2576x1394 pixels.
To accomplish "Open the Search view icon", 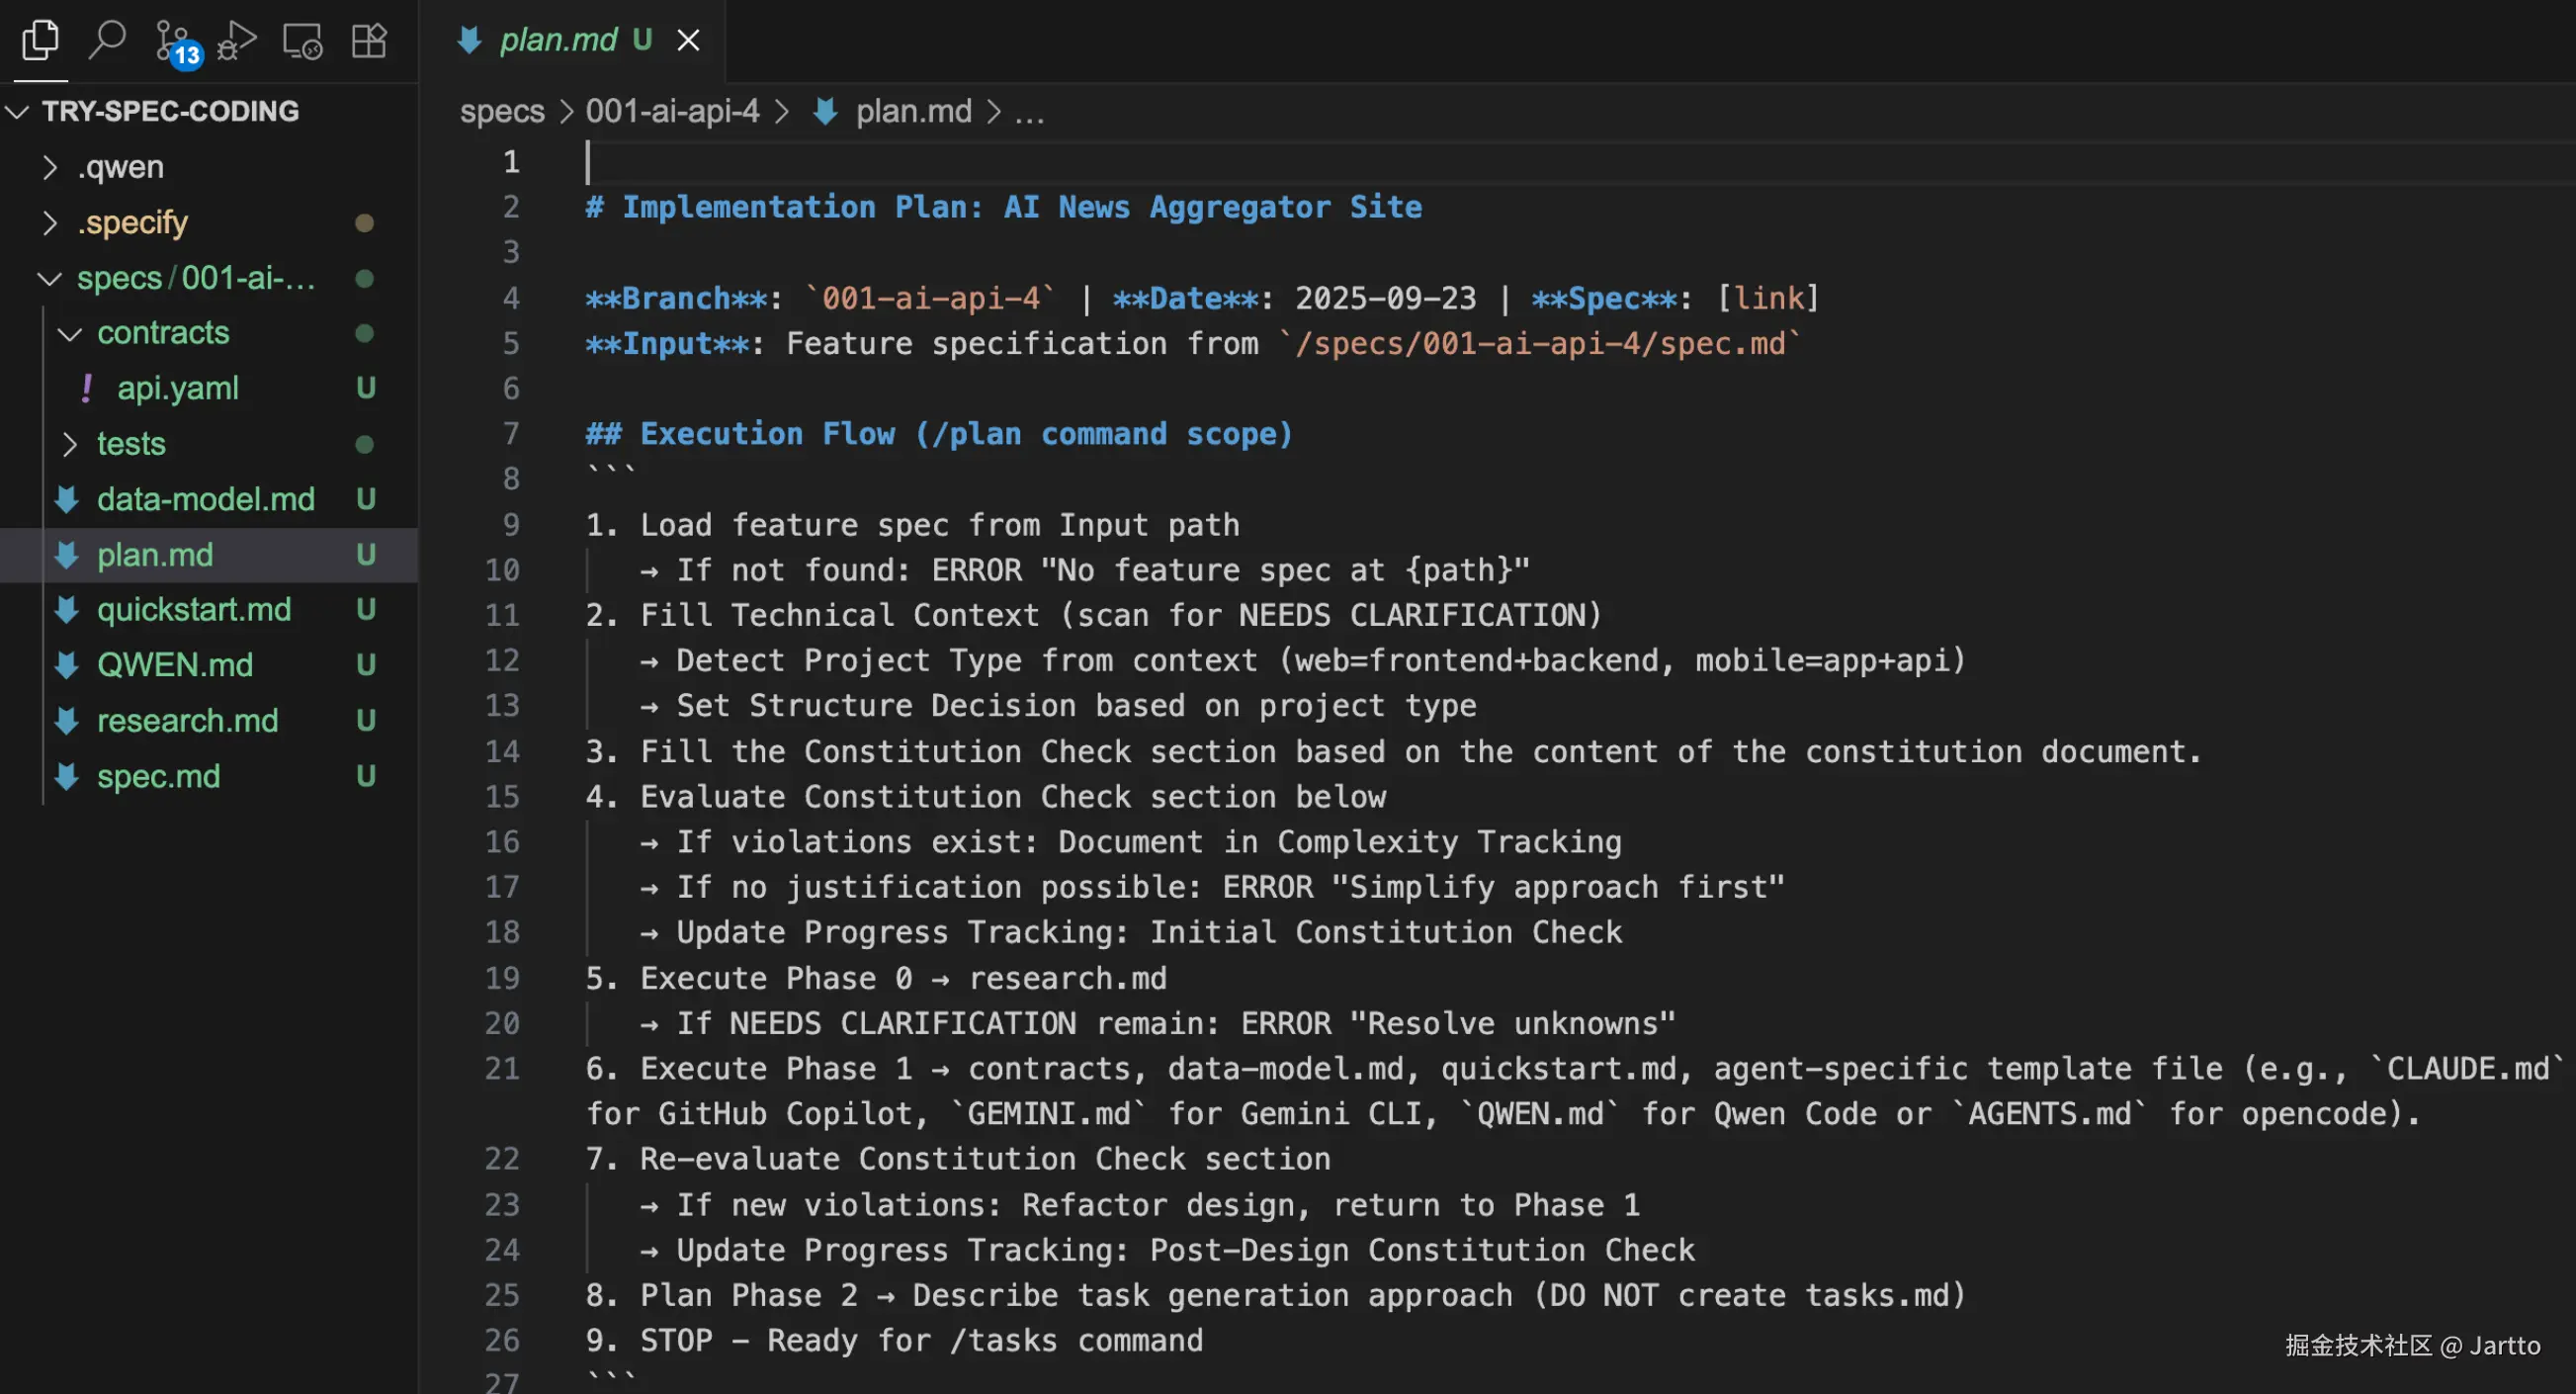I will 106,40.
